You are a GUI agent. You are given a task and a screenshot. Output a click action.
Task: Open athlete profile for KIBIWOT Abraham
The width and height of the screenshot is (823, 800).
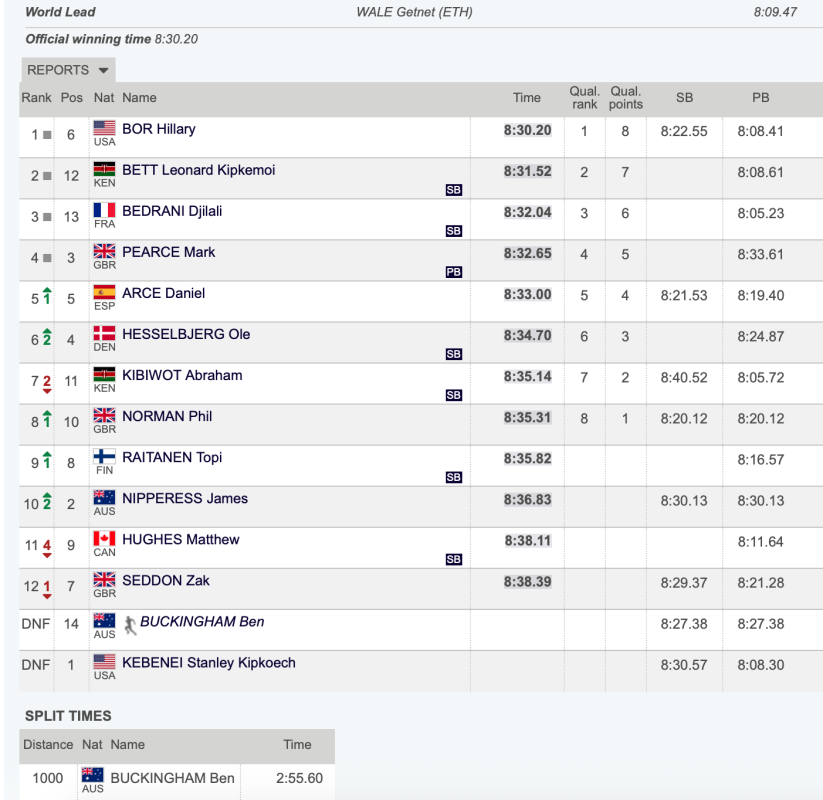tap(182, 375)
